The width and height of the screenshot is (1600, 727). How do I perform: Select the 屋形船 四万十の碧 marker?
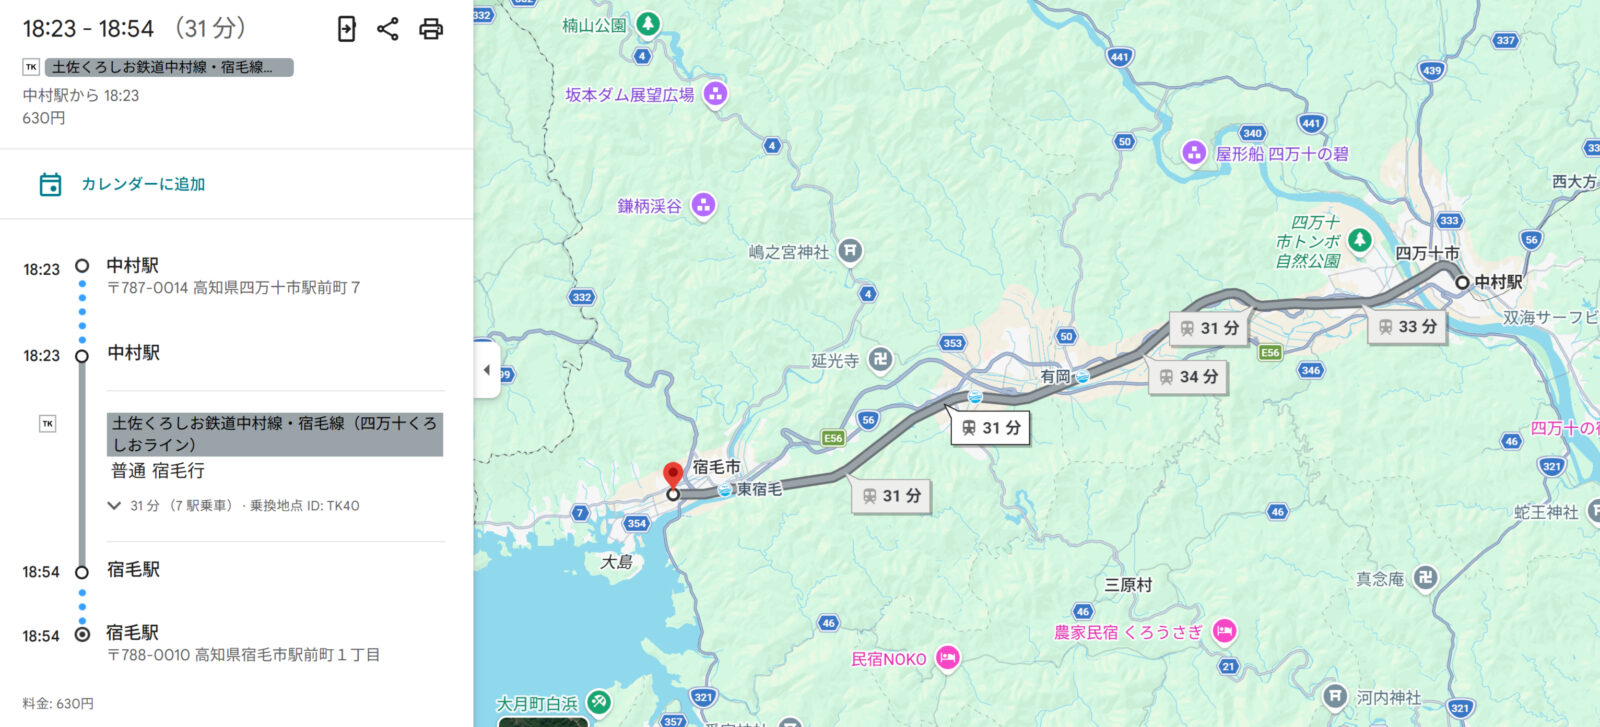pyautogui.click(x=1194, y=153)
